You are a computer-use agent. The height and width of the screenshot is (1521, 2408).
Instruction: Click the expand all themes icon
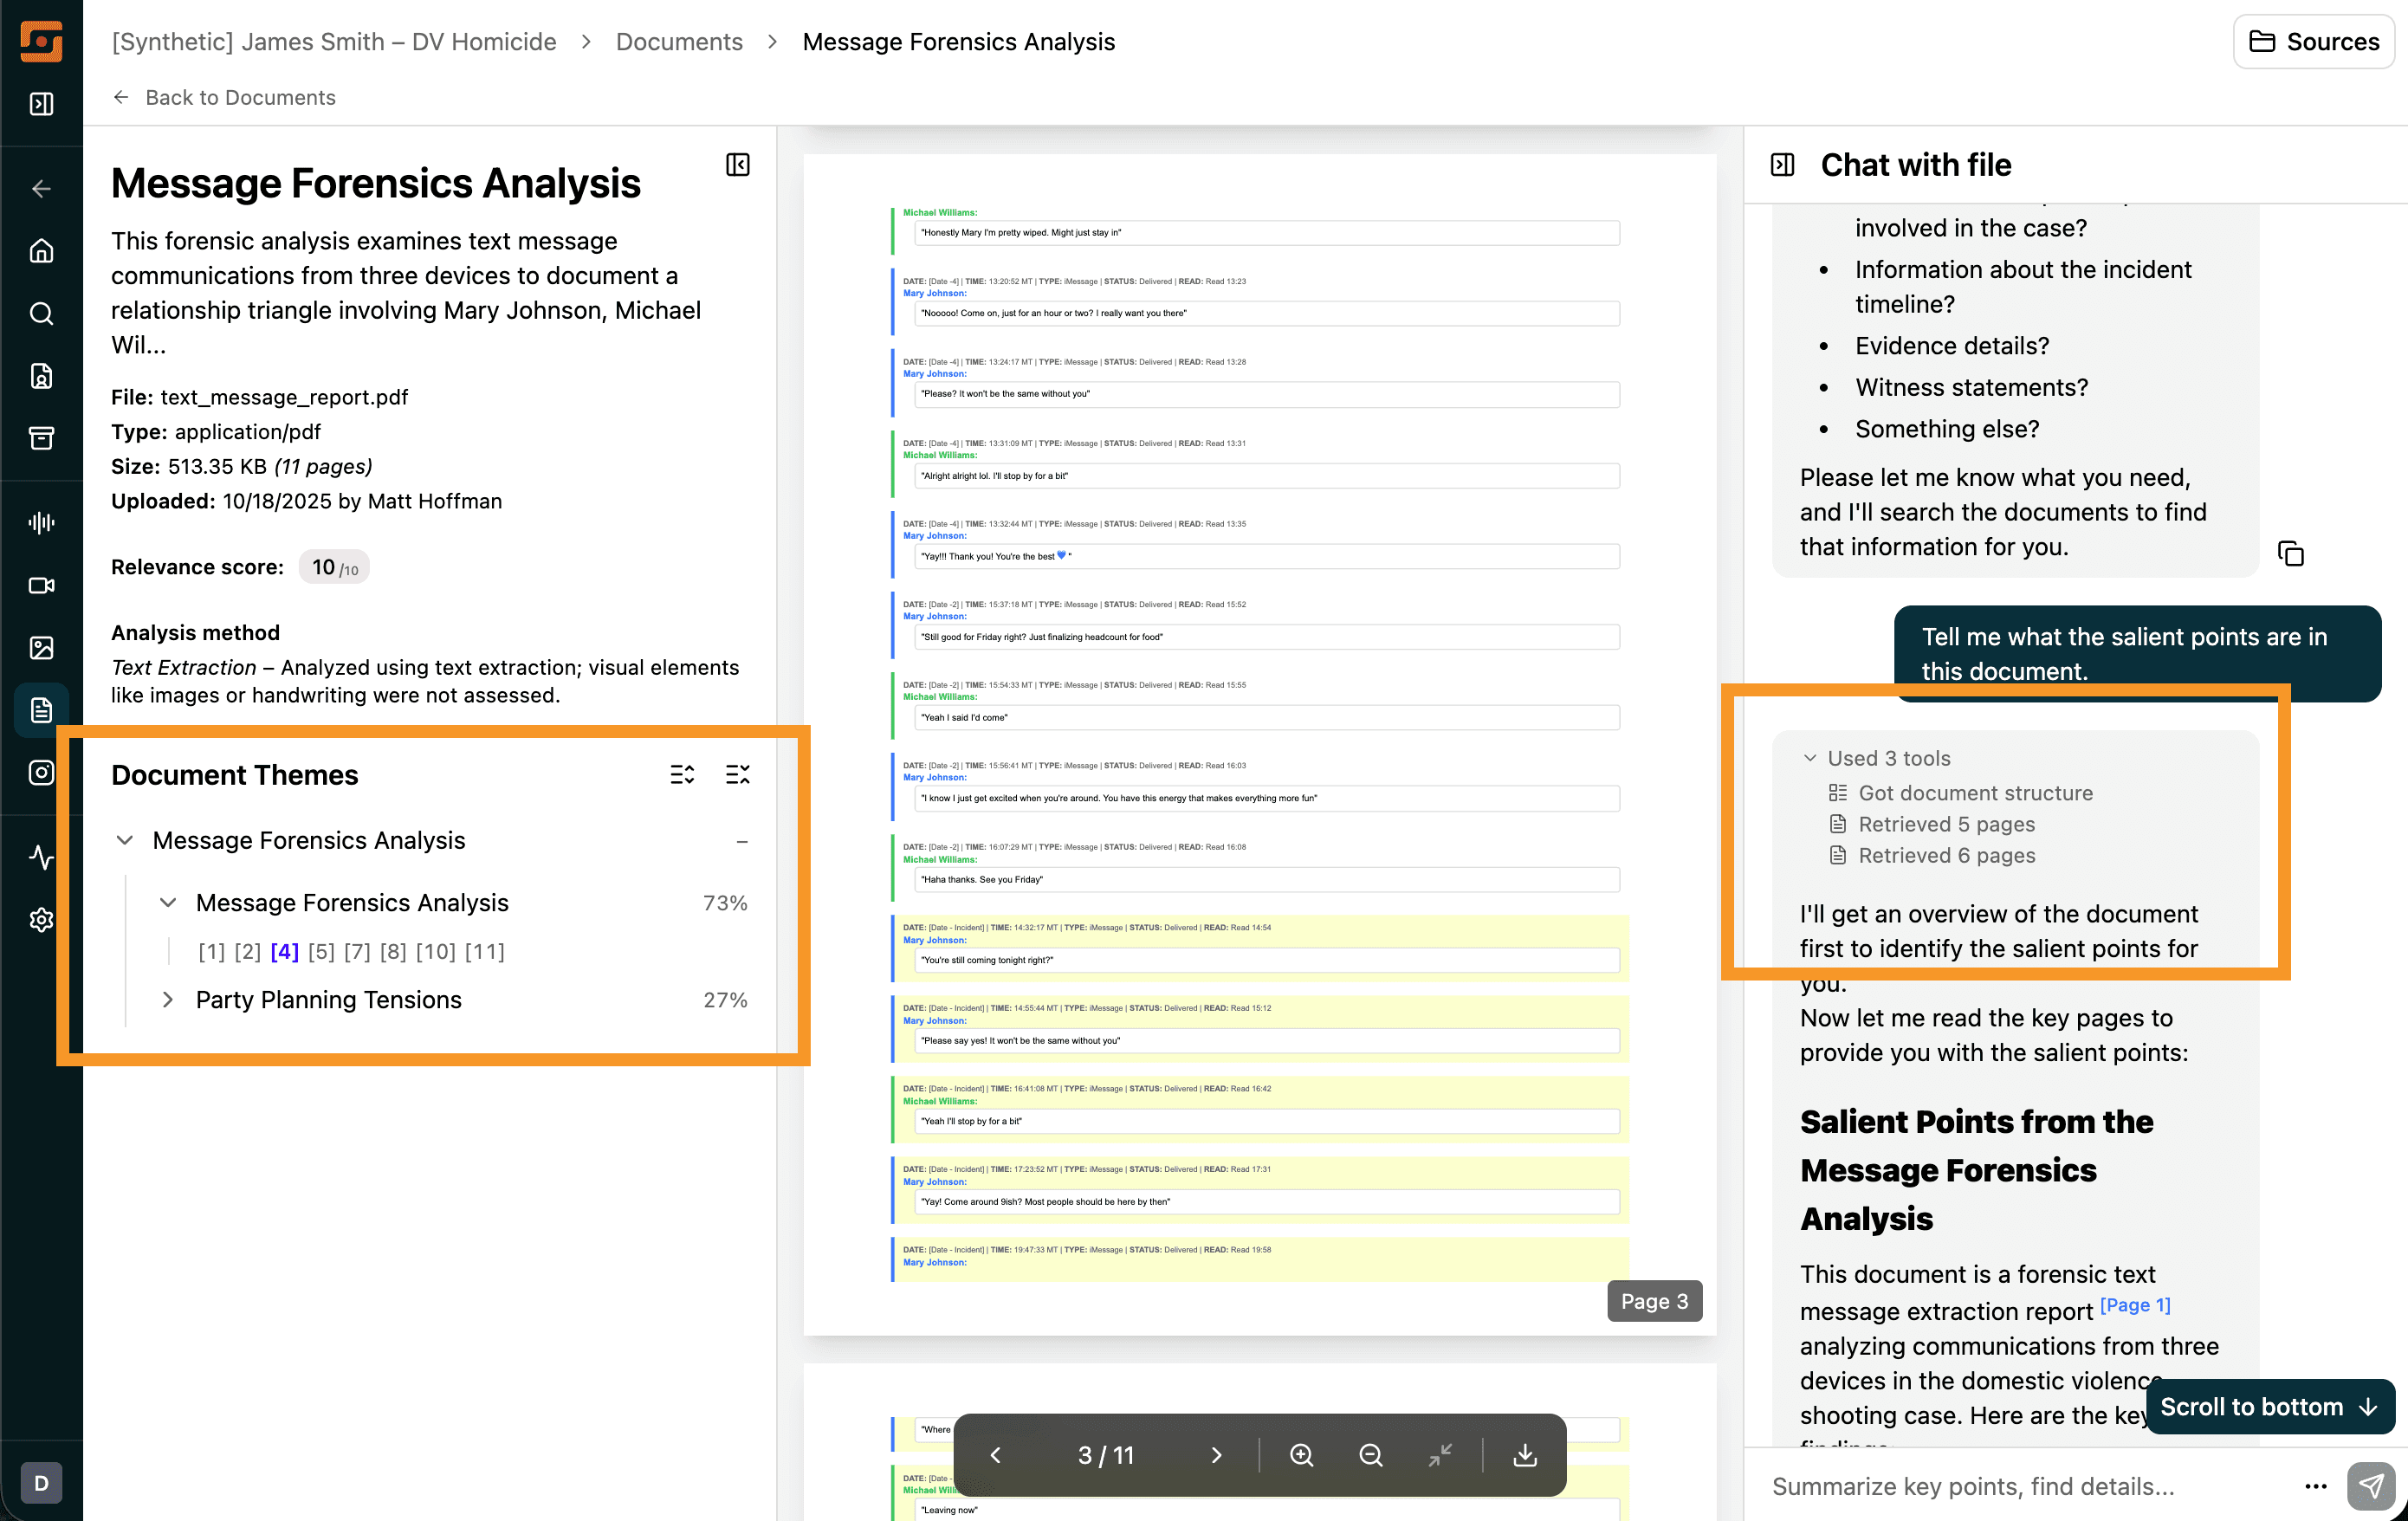click(x=682, y=774)
